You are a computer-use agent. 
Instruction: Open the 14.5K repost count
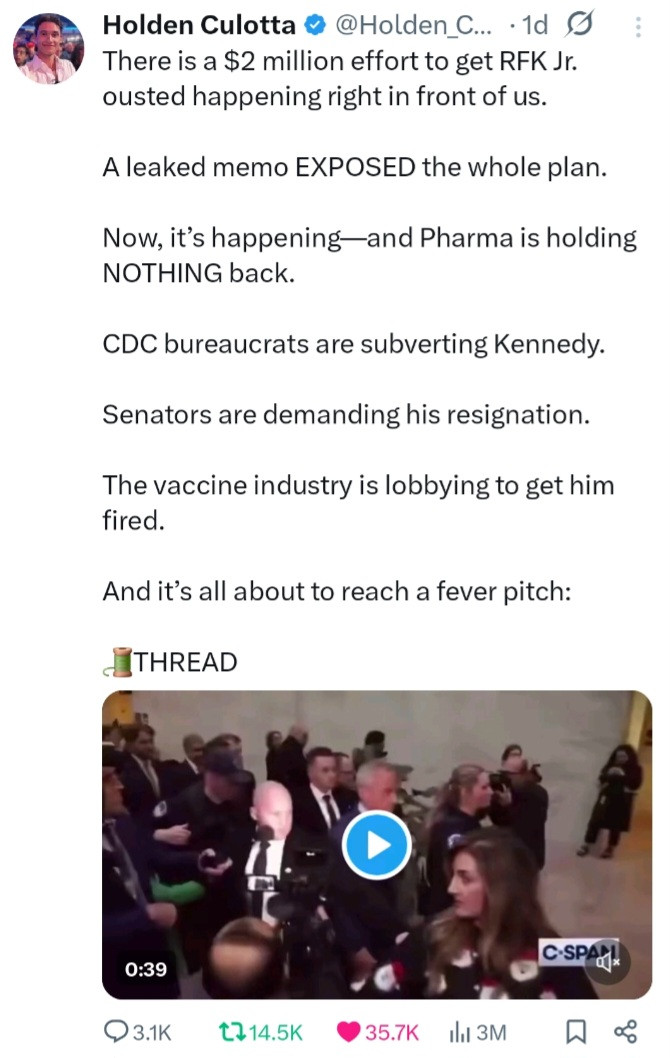tap(277, 1032)
